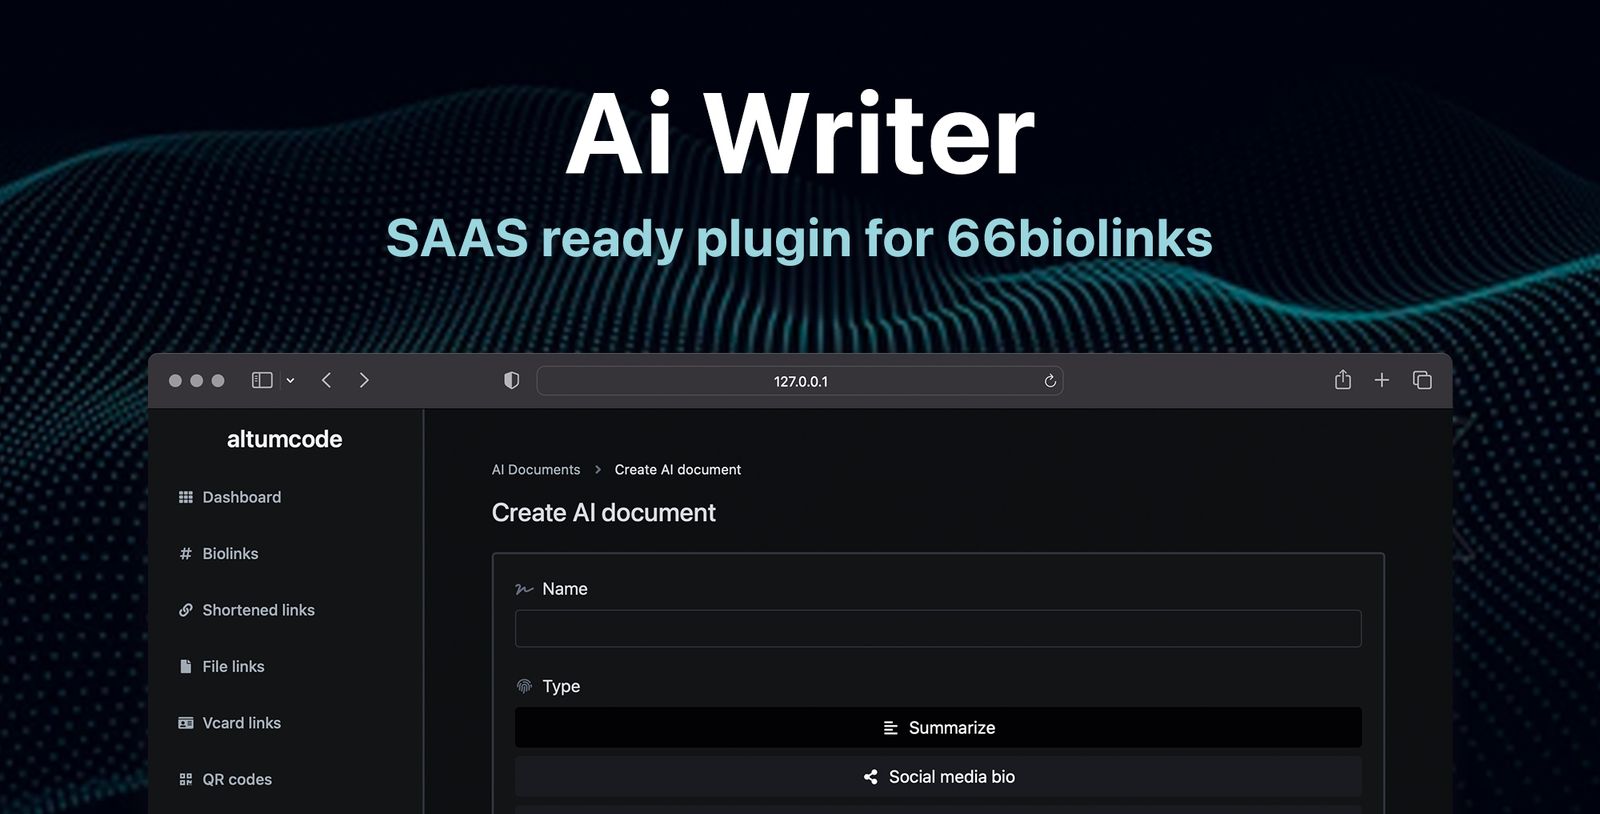Open Vcard links in the sidebar
1600x814 pixels.
pyautogui.click(x=241, y=723)
